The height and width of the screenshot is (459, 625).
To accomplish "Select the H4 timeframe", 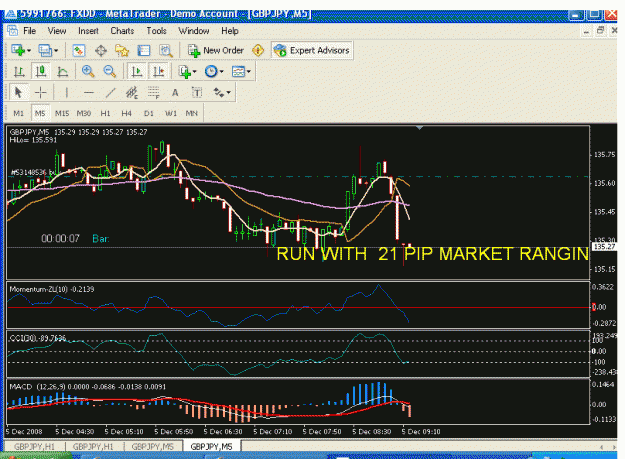I will tap(126, 113).
